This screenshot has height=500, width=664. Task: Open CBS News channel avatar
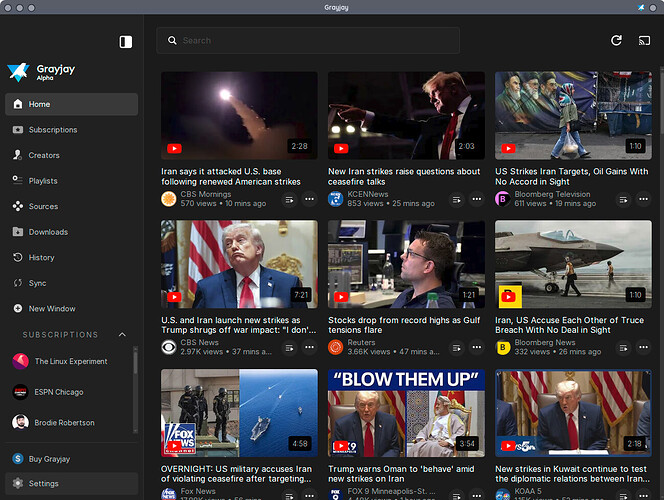(169, 347)
